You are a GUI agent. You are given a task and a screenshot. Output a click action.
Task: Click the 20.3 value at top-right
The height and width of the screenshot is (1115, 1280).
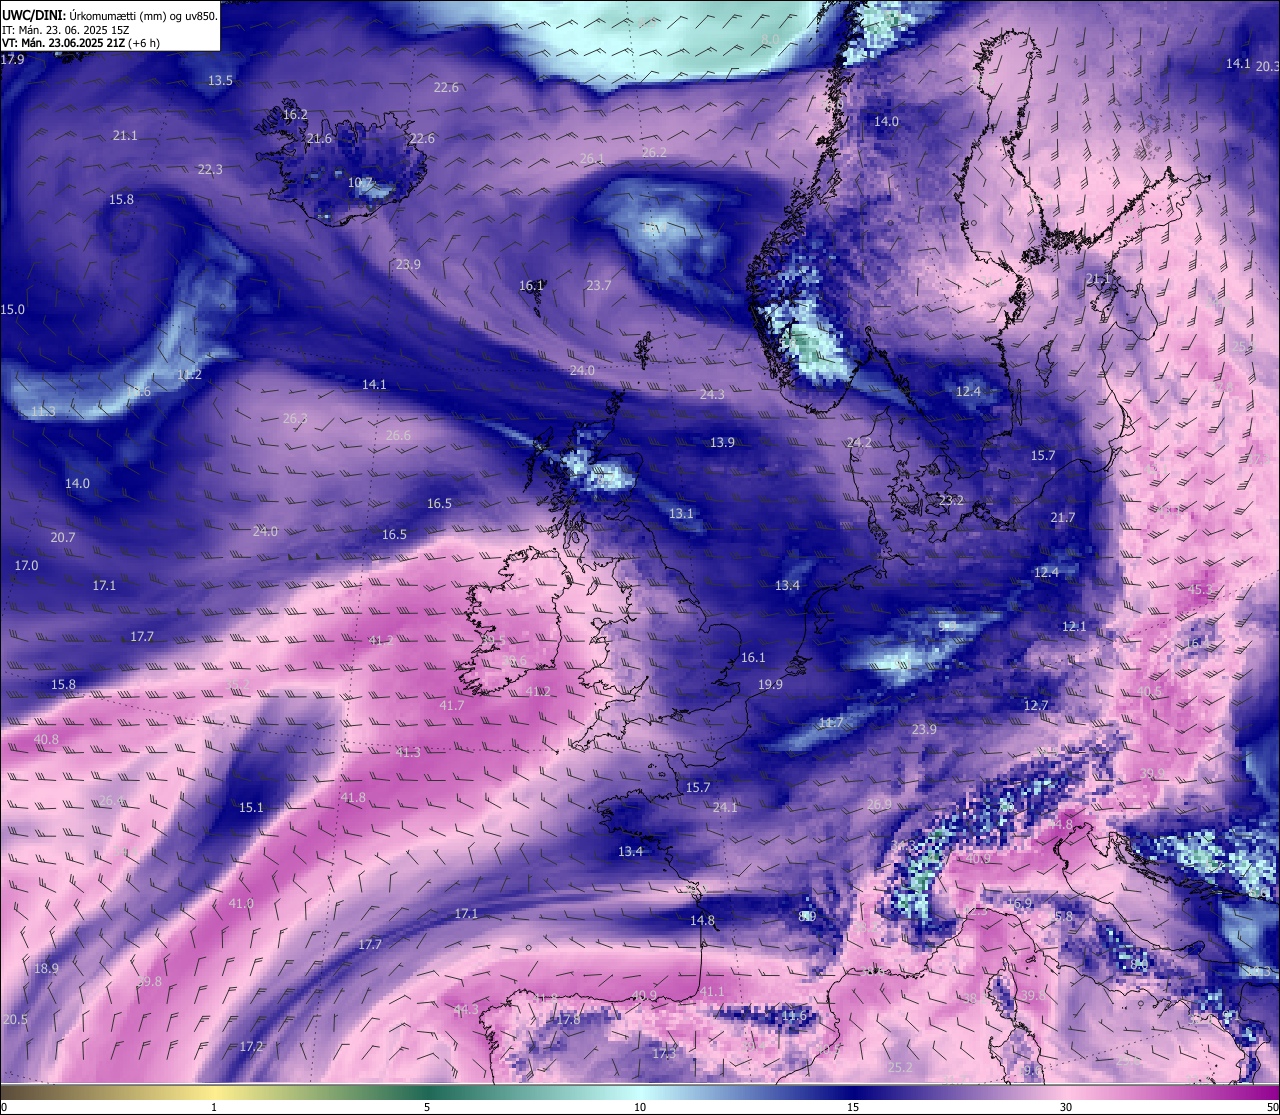click(1267, 67)
